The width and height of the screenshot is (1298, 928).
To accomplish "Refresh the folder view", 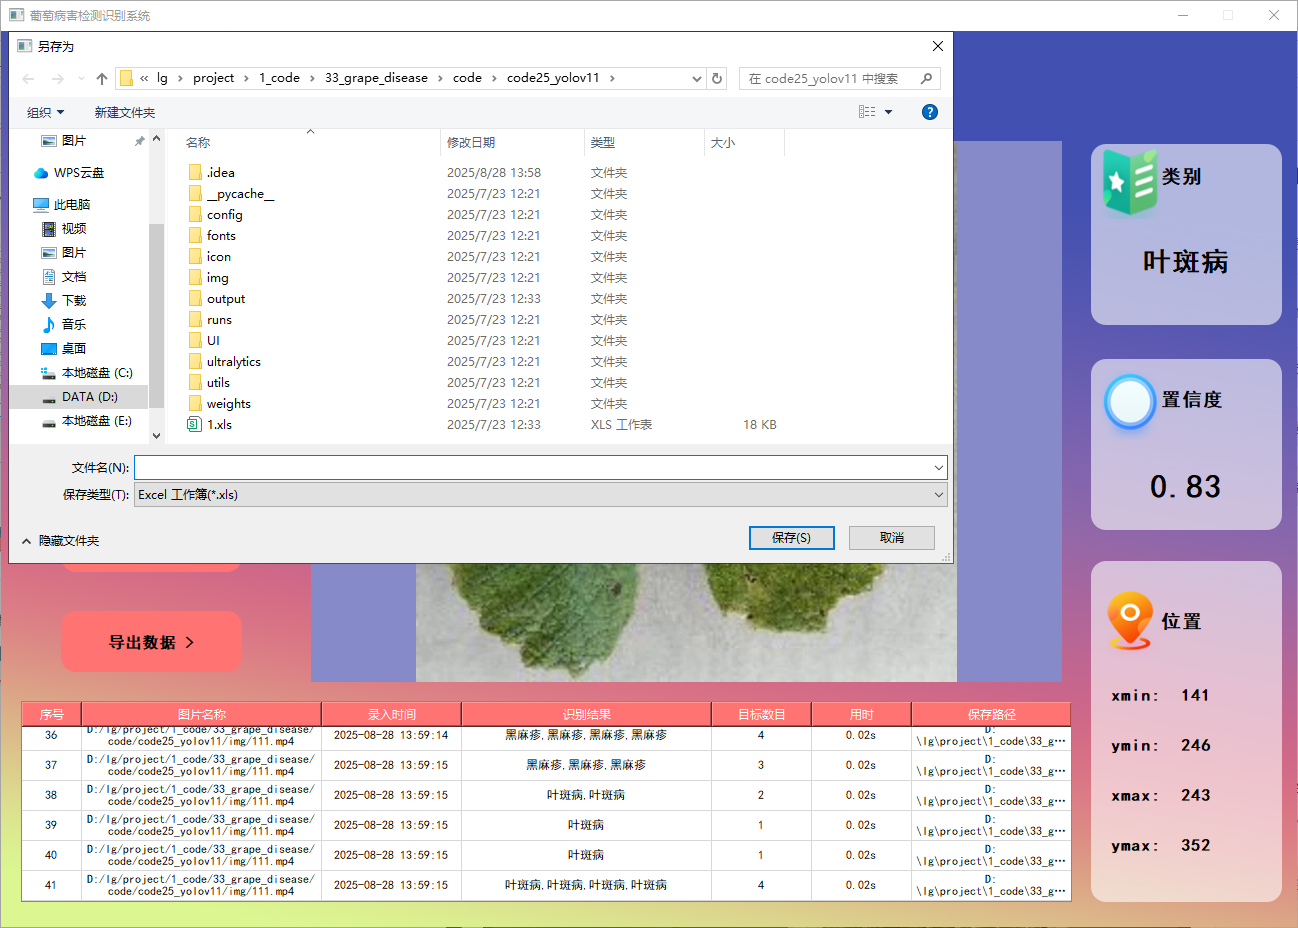I will click(717, 78).
